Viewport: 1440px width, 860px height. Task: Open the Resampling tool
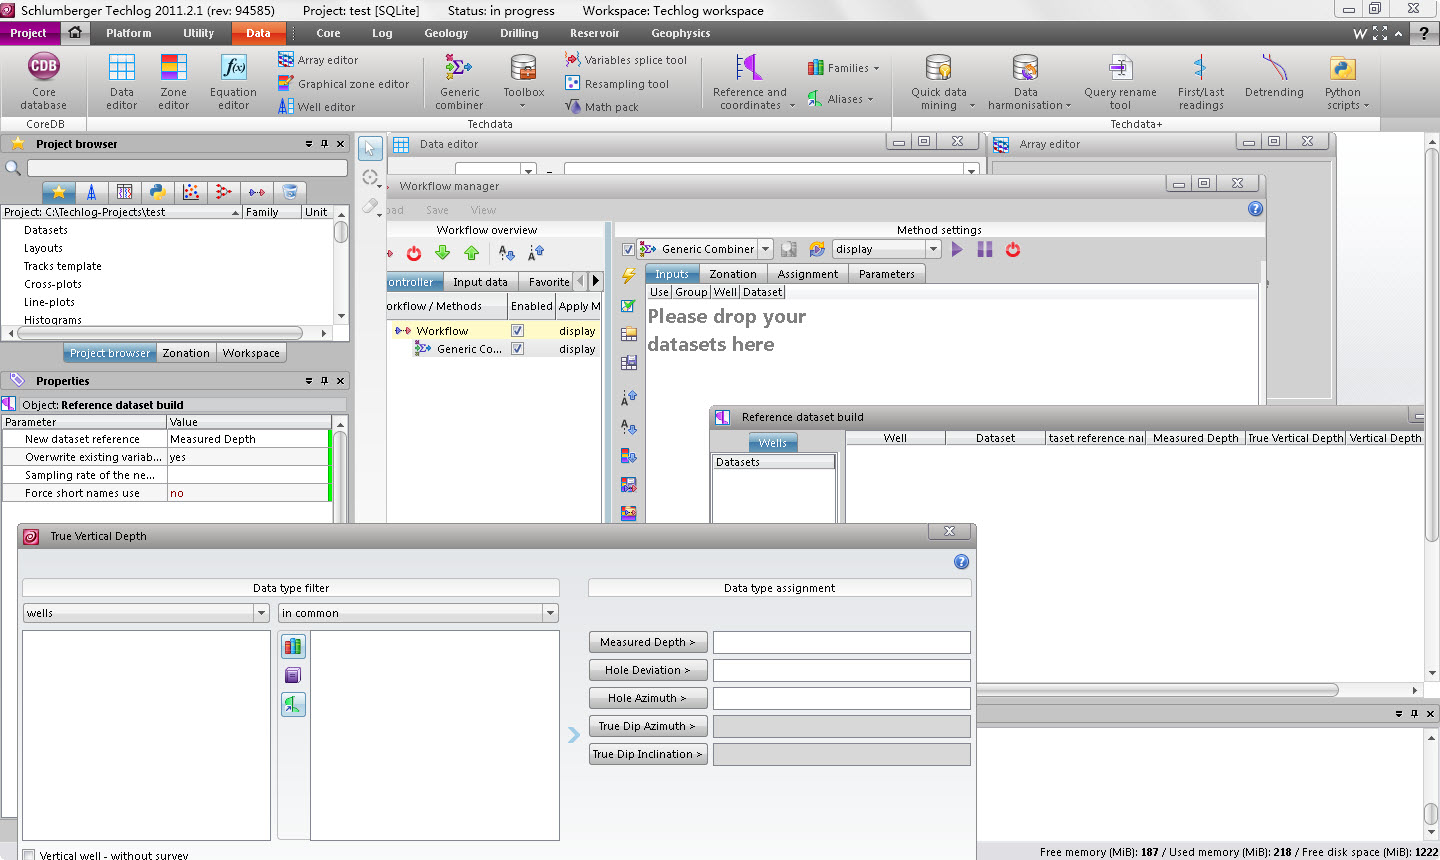[617, 84]
